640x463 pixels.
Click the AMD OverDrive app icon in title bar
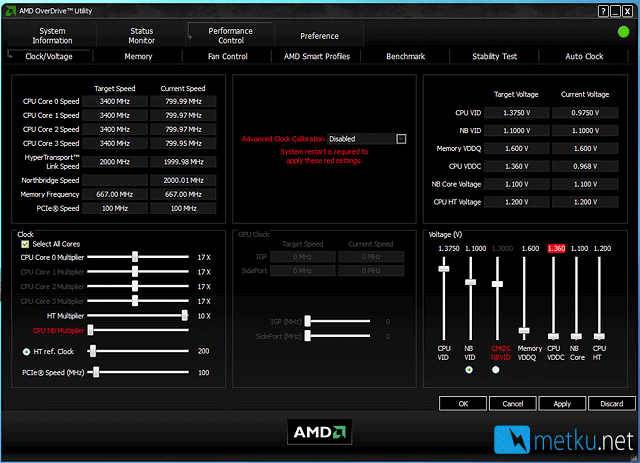click(x=11, y=11)
